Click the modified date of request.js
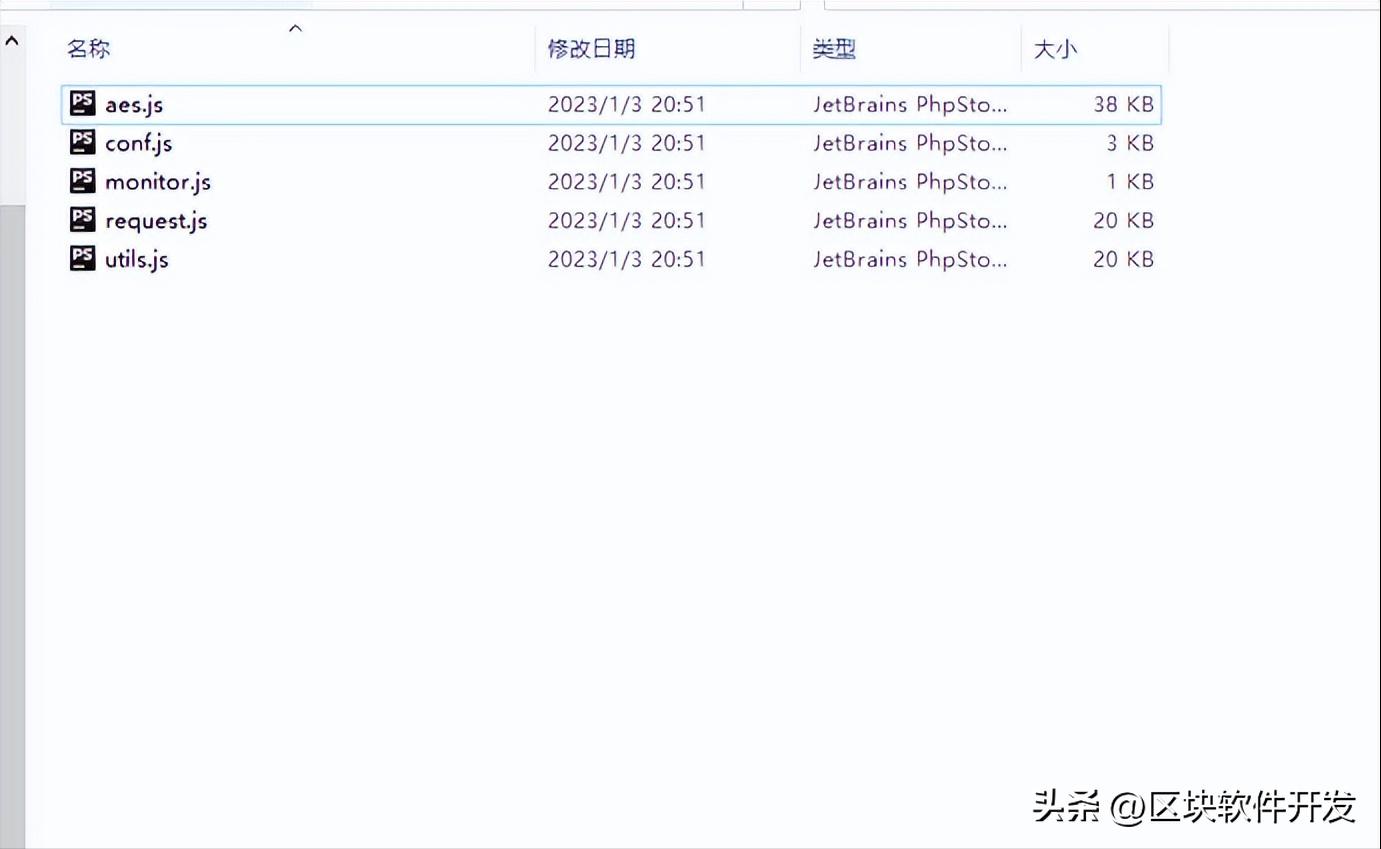The height and width of the screenshot is (849, 1381). 627,220
